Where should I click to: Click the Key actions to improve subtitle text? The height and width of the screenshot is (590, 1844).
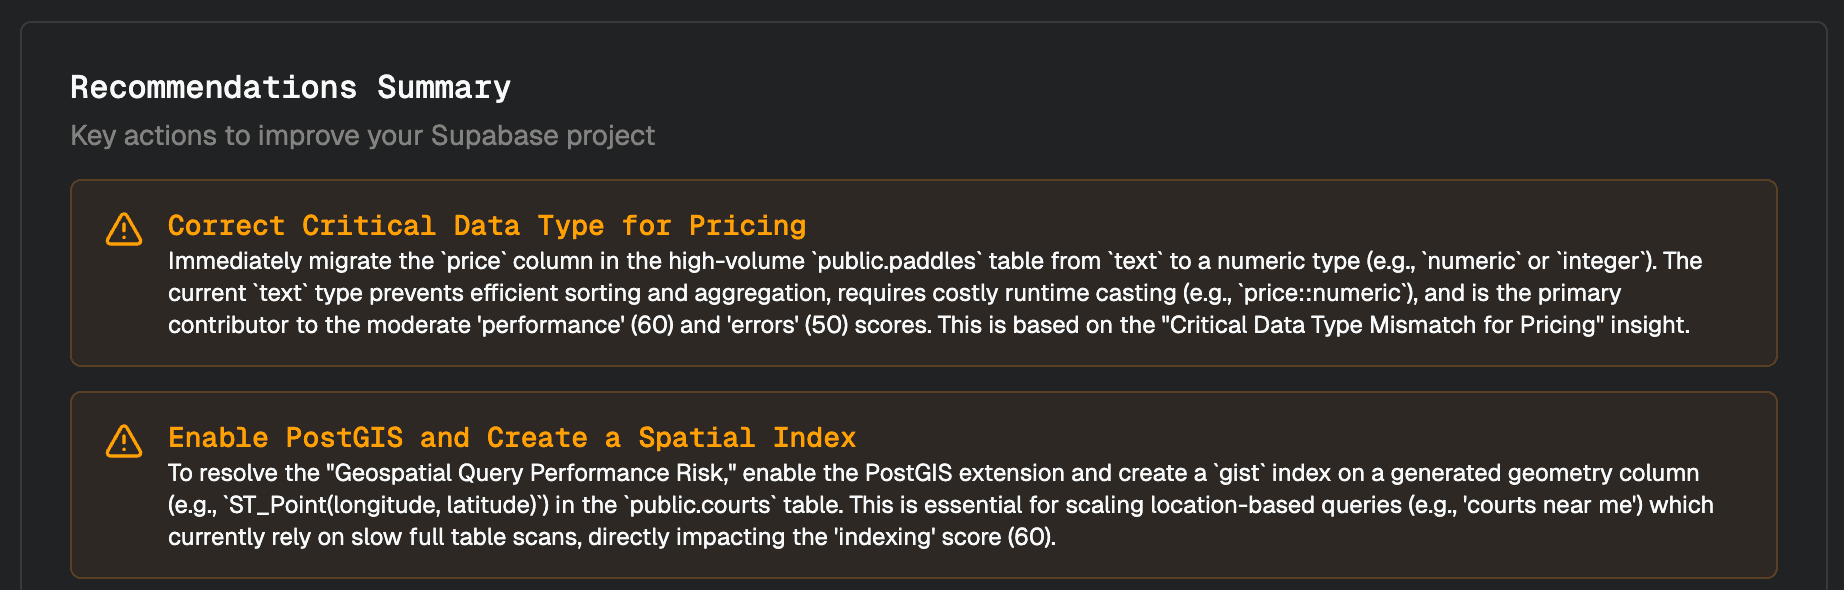(x=362, y=136)
